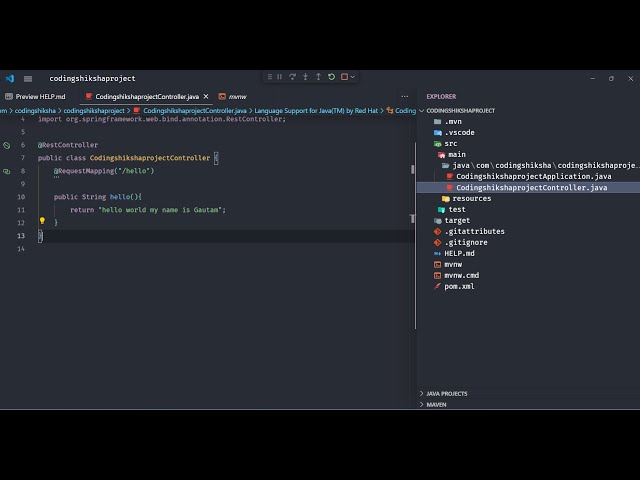Restart the debug session
This screenshot has height=480, width=640.
[331, 77]
